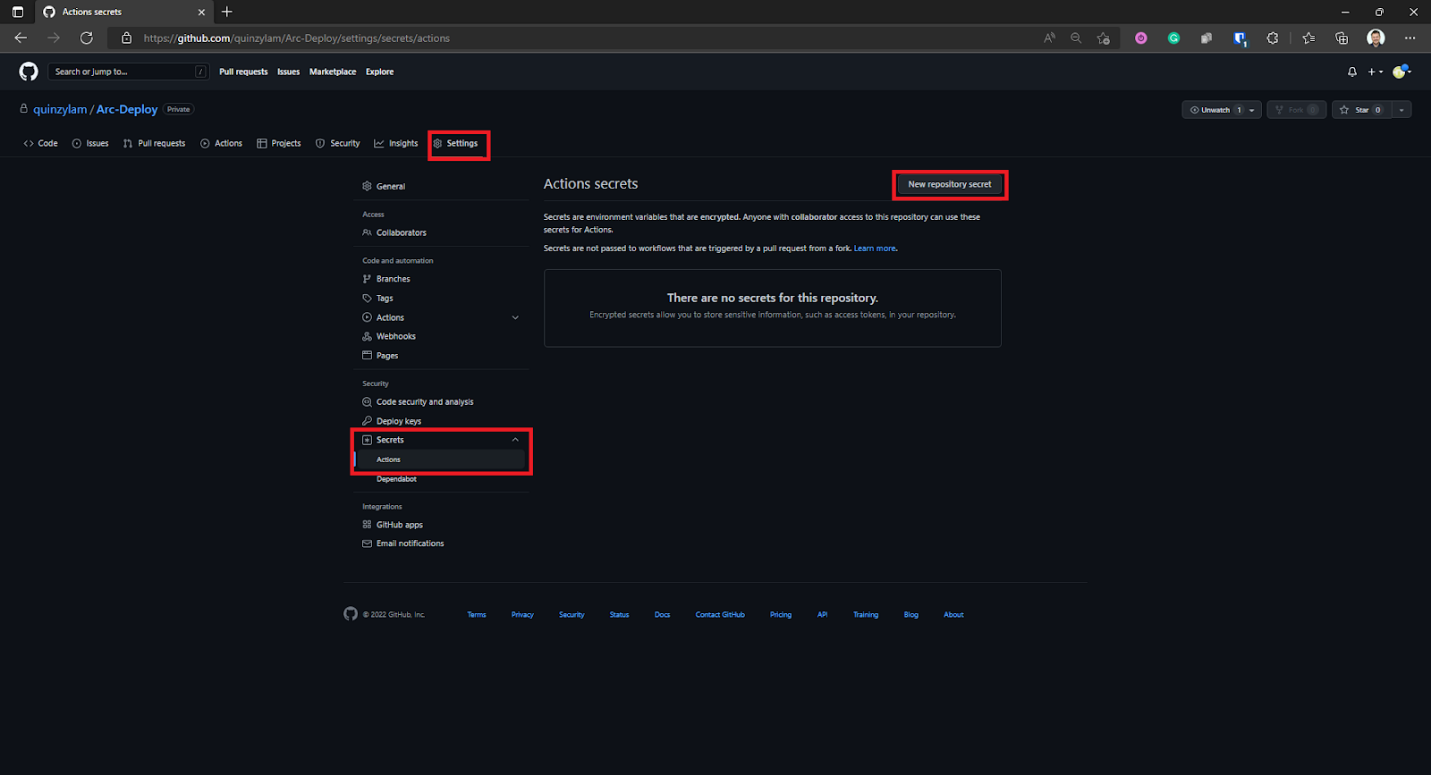
Task: Open a new browser tab
Action: (227, 12)
